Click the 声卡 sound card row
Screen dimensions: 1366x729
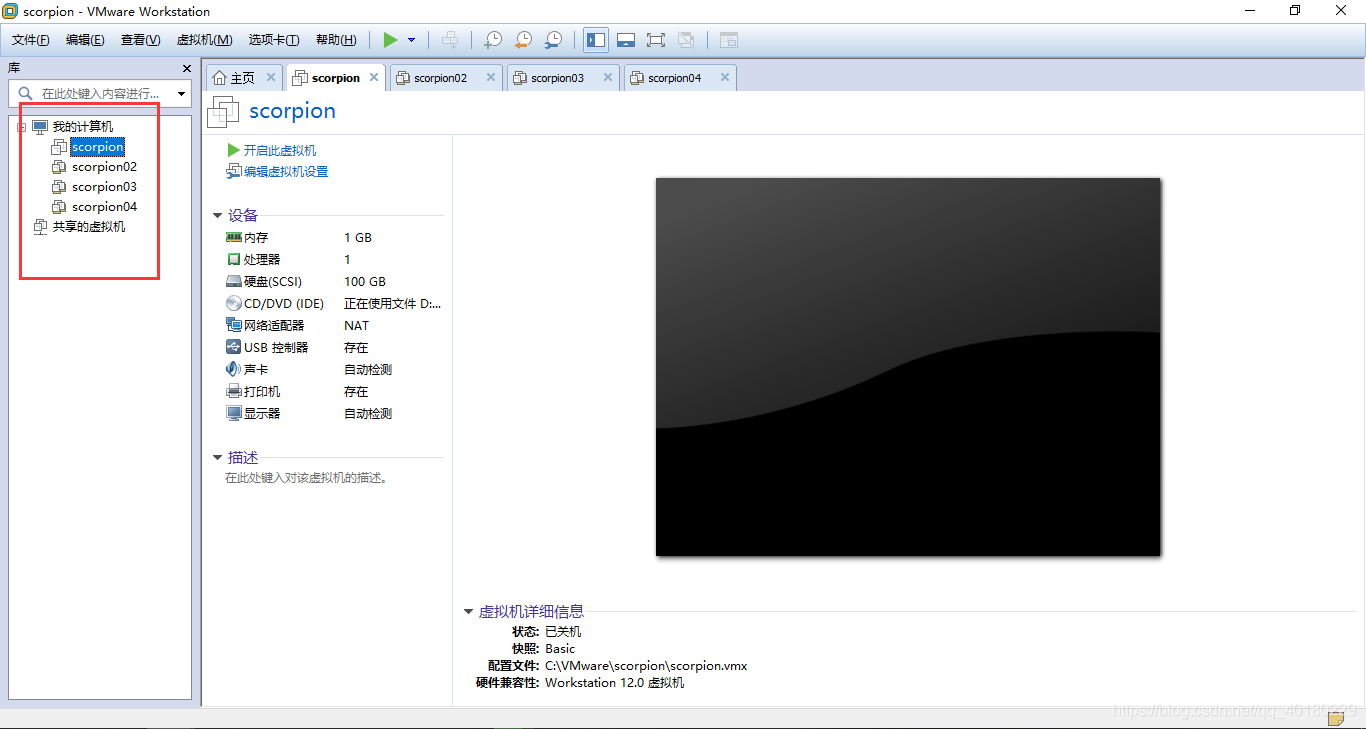coord(334,370)
